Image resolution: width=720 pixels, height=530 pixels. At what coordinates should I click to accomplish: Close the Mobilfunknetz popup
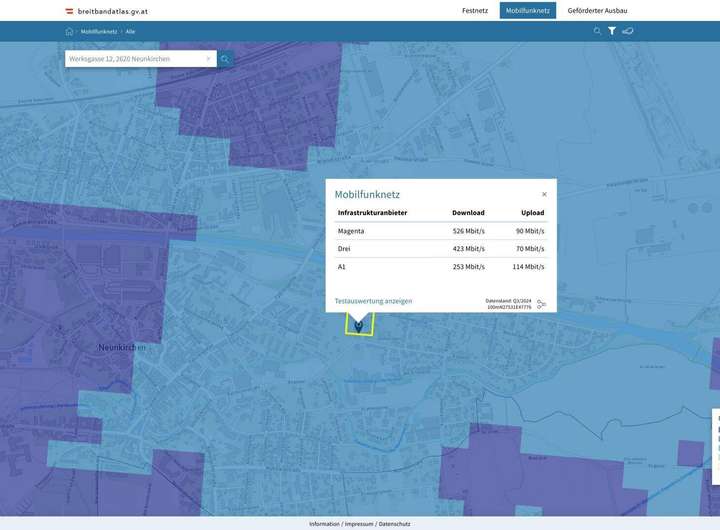pyautogui.click(x=544, y=194)
